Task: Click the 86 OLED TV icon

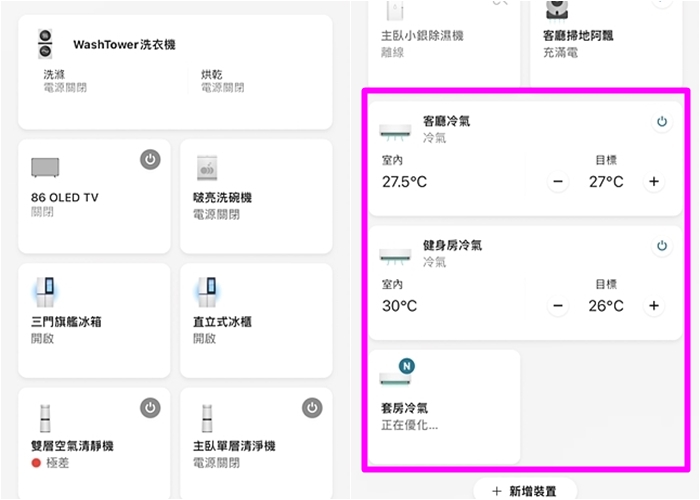Action: 46,166
